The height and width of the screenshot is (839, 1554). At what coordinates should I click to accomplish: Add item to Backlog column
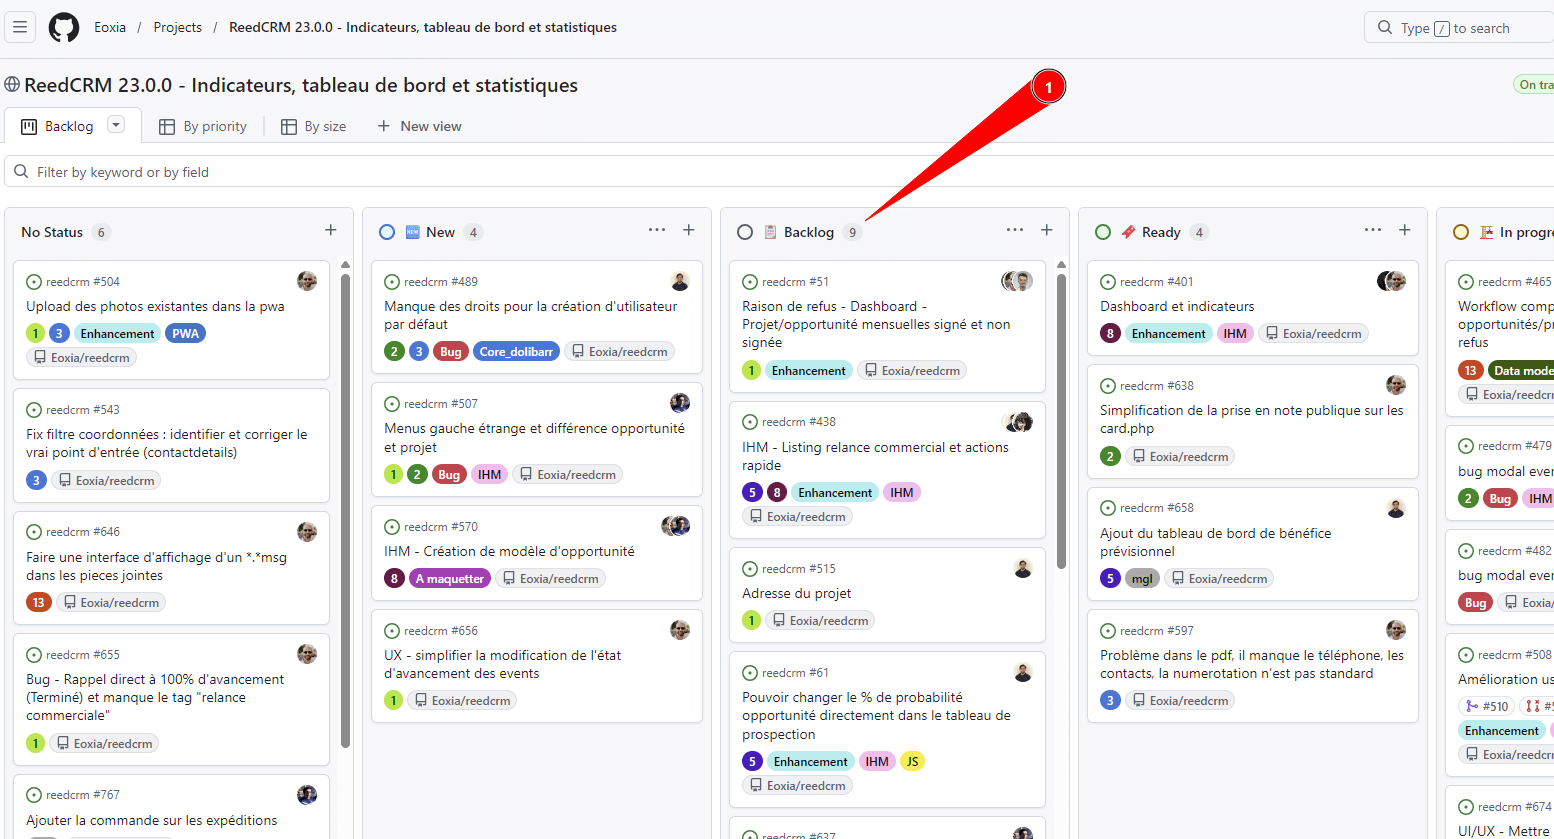(x=1047, y=230)
